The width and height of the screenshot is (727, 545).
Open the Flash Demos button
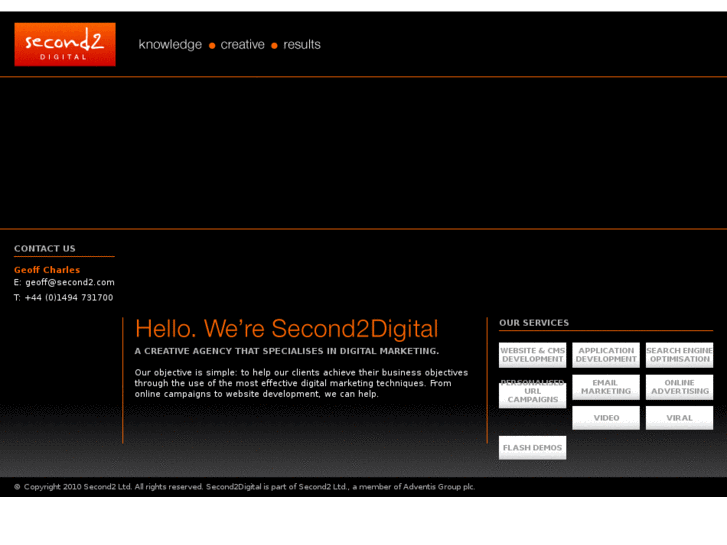click(532, 448)
